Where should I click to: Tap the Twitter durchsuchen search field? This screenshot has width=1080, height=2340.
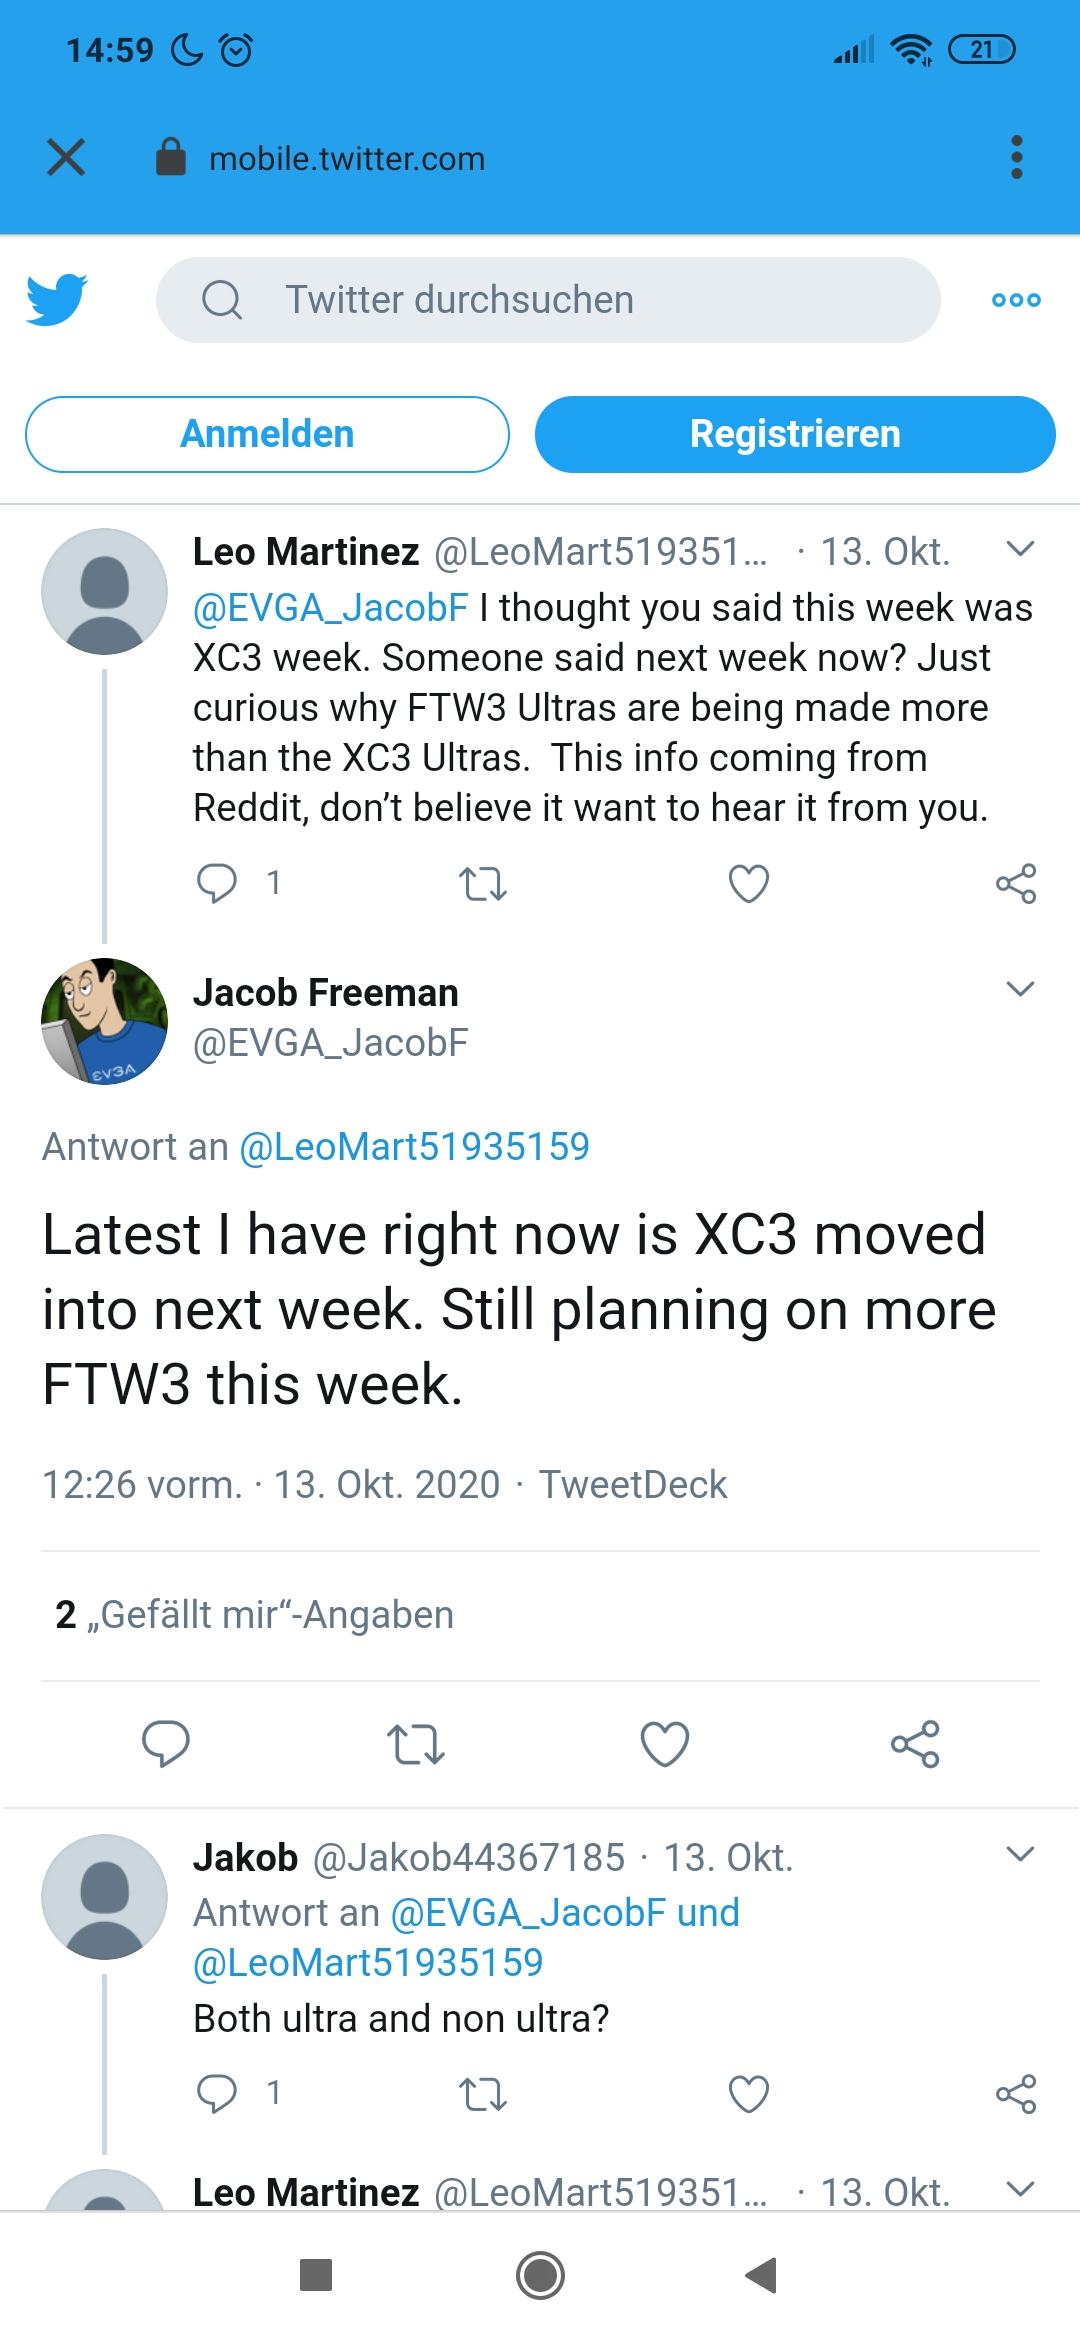tap(548, 300)
